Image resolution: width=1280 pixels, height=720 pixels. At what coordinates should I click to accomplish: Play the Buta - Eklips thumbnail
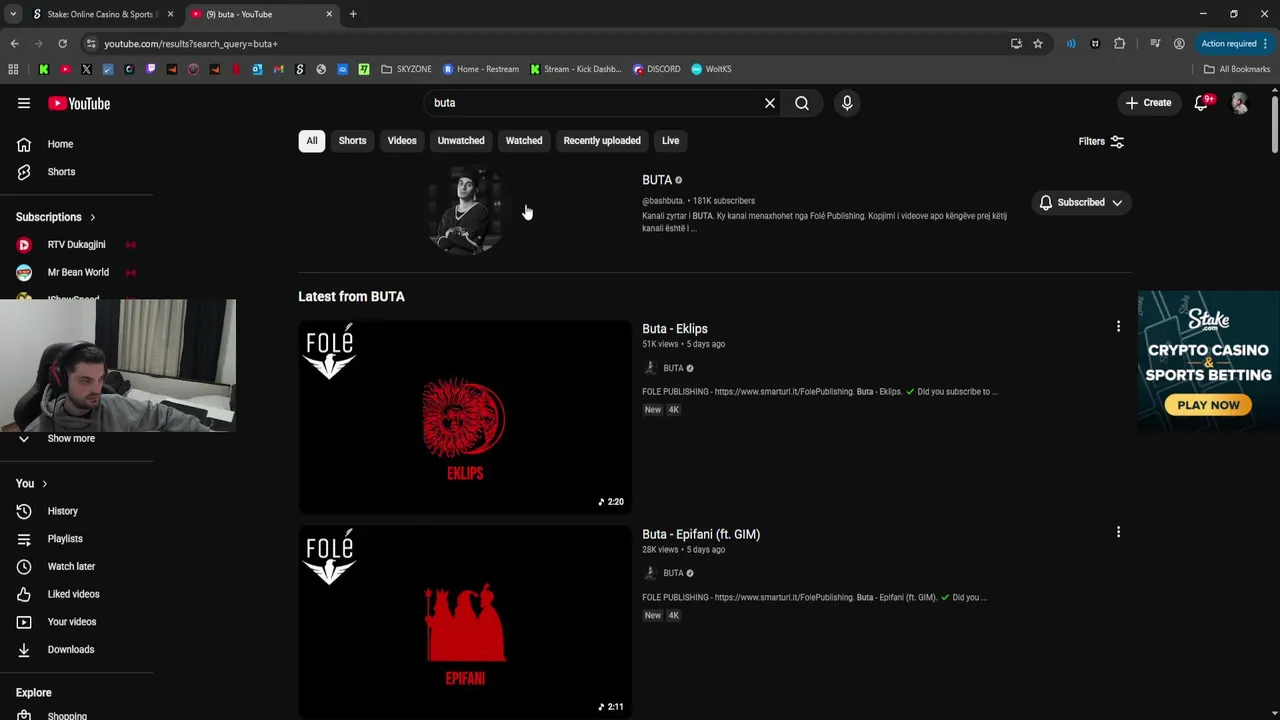pos(465,417)
